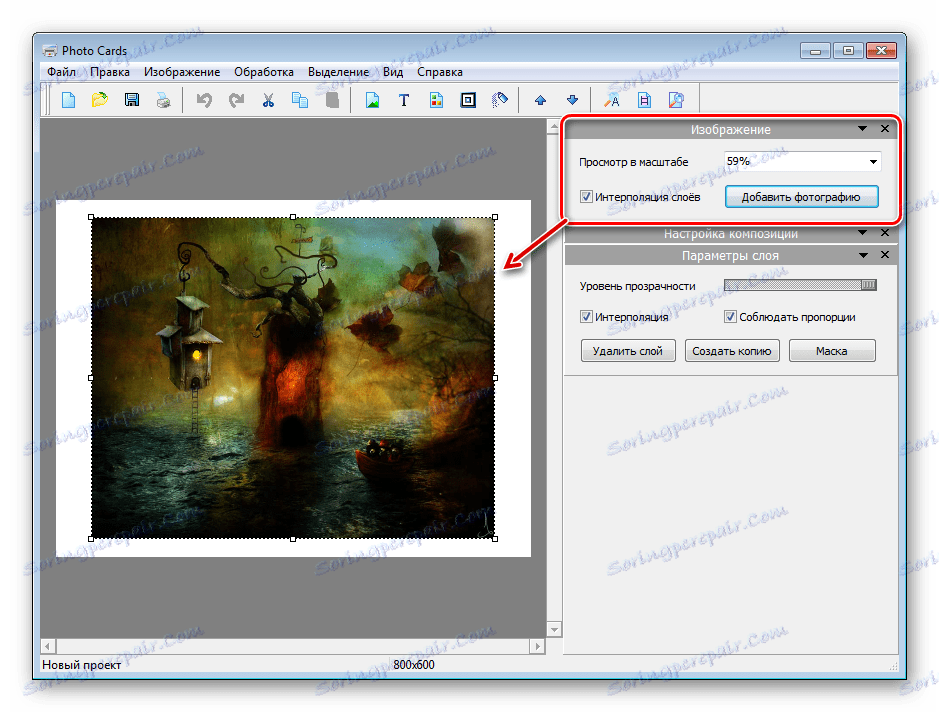Collapse the Параметры слоя panel arrow
This screenshot has height=712, width=939.
(862, 256)
